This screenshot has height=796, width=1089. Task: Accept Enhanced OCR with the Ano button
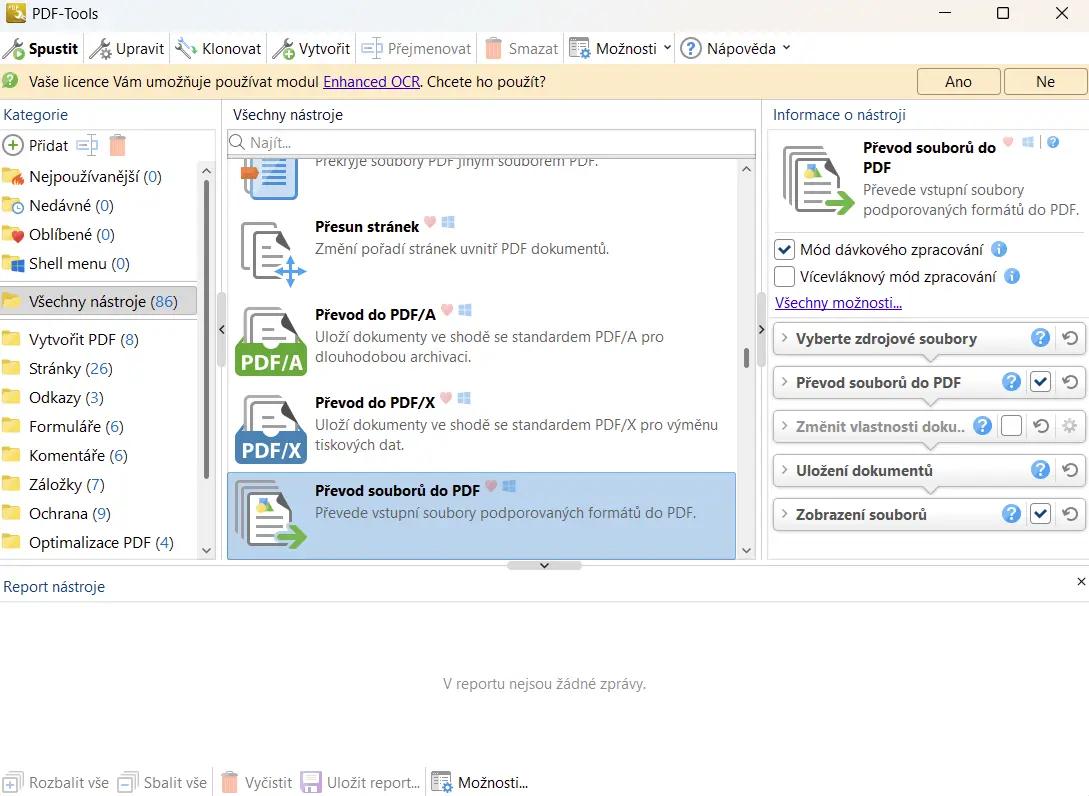(958, 81)
